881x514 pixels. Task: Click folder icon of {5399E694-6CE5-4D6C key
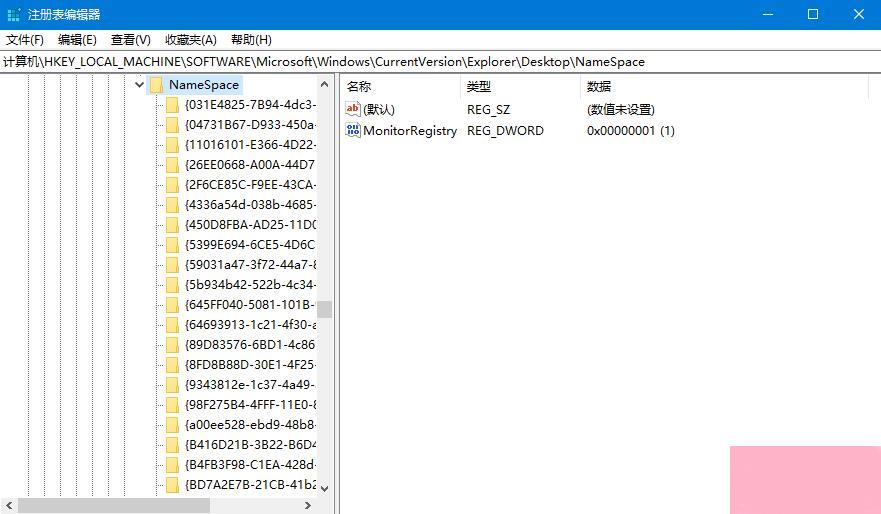click(x=172, y=245)
